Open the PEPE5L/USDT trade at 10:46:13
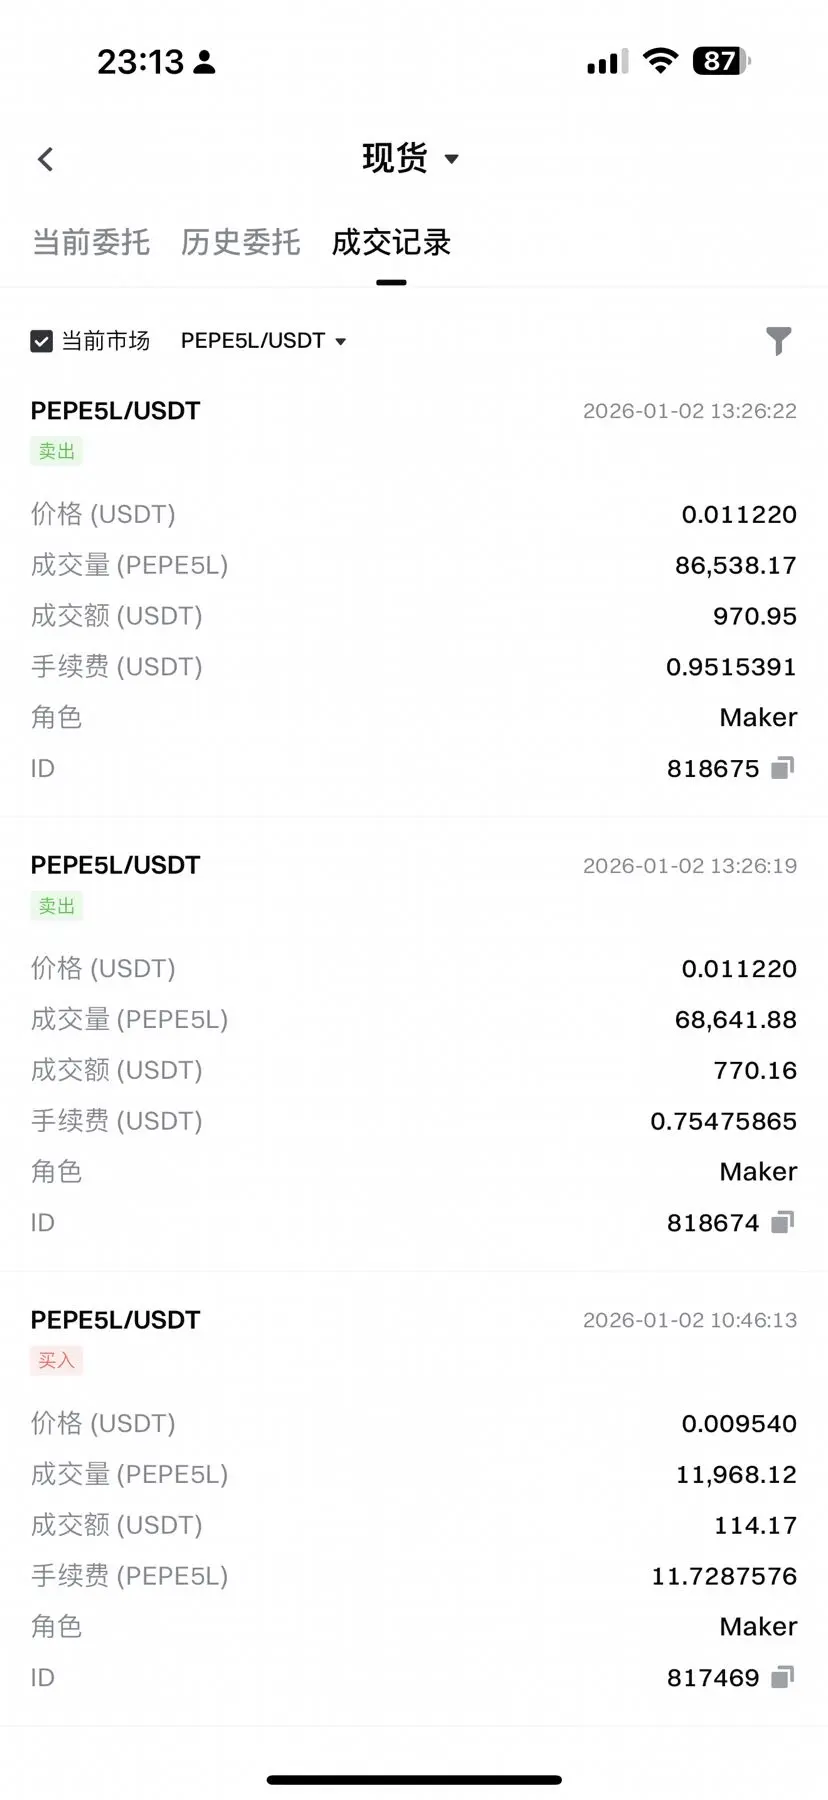 (414, 1498)
